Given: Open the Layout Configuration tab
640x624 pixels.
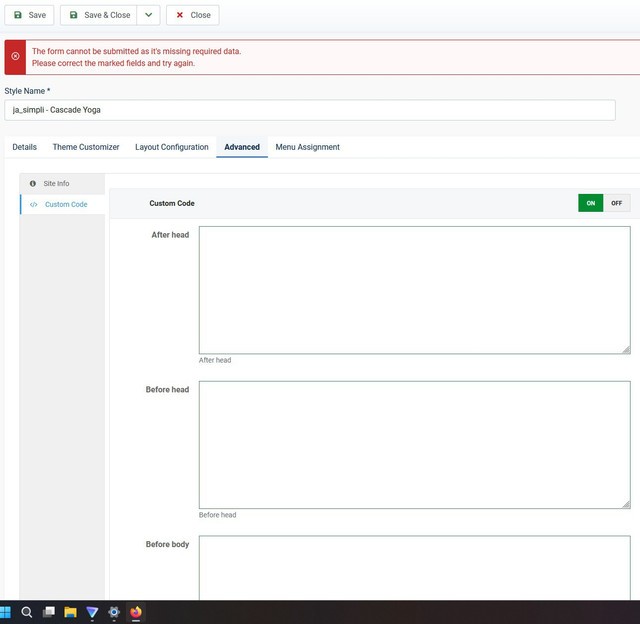Looking at the screenshot, I should [x=172, y=147].
